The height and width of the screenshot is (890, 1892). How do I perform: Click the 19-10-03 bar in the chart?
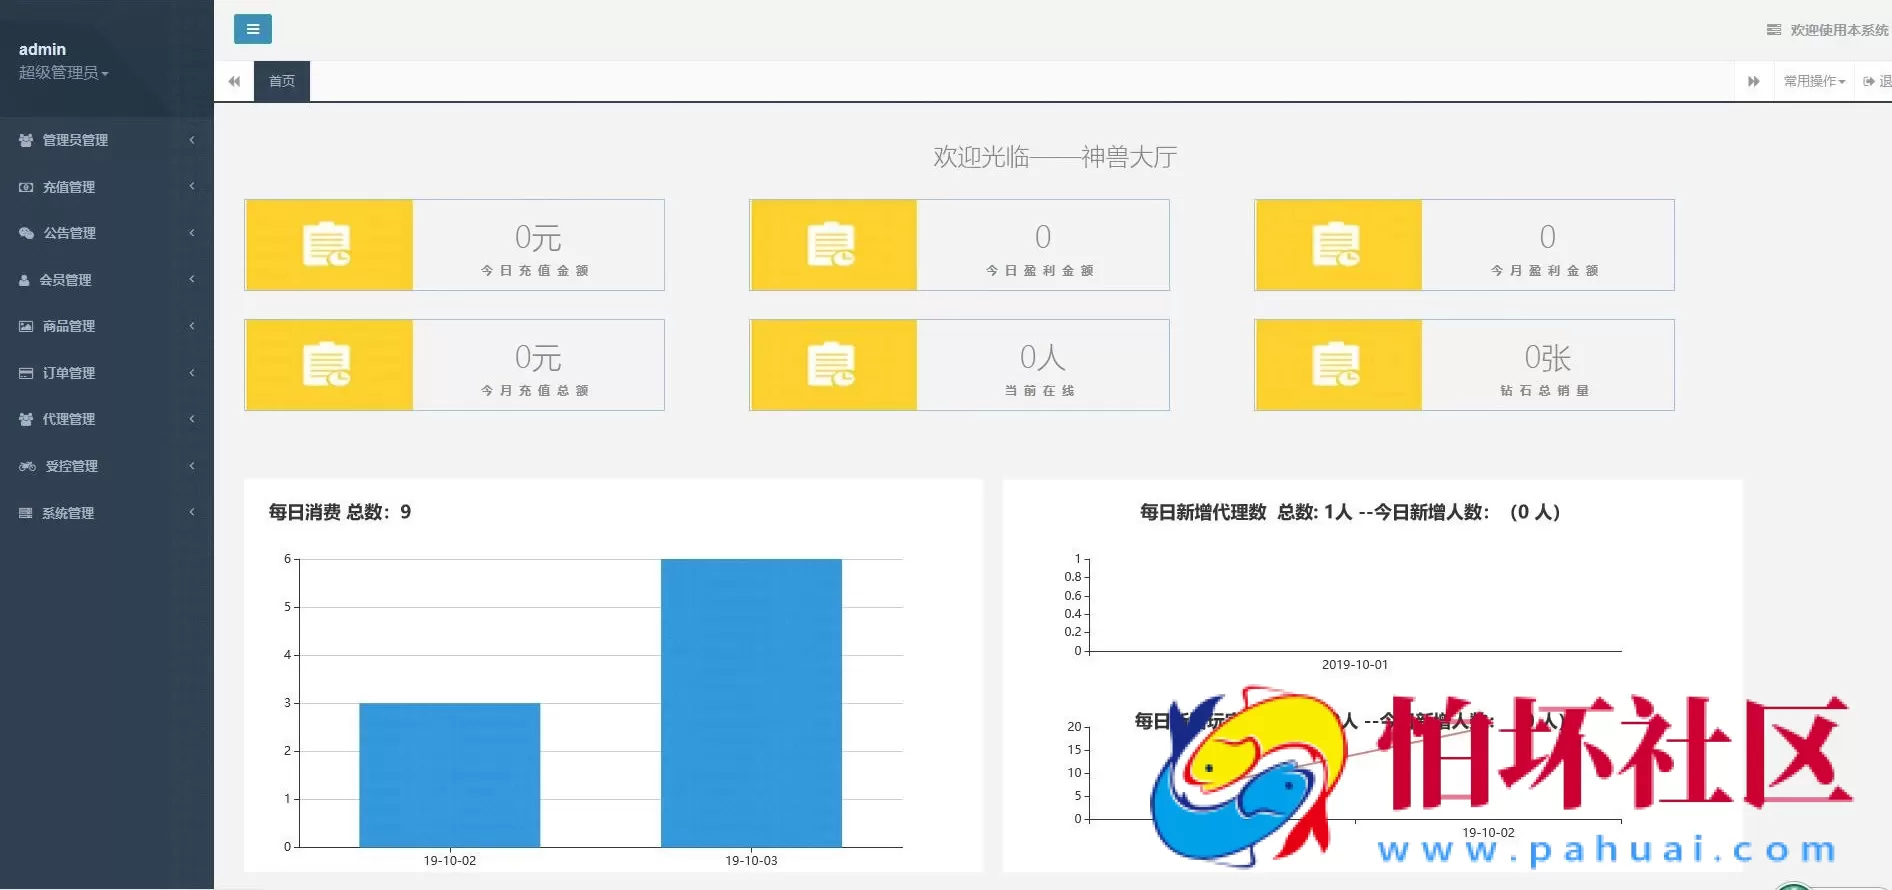[751, 703]
